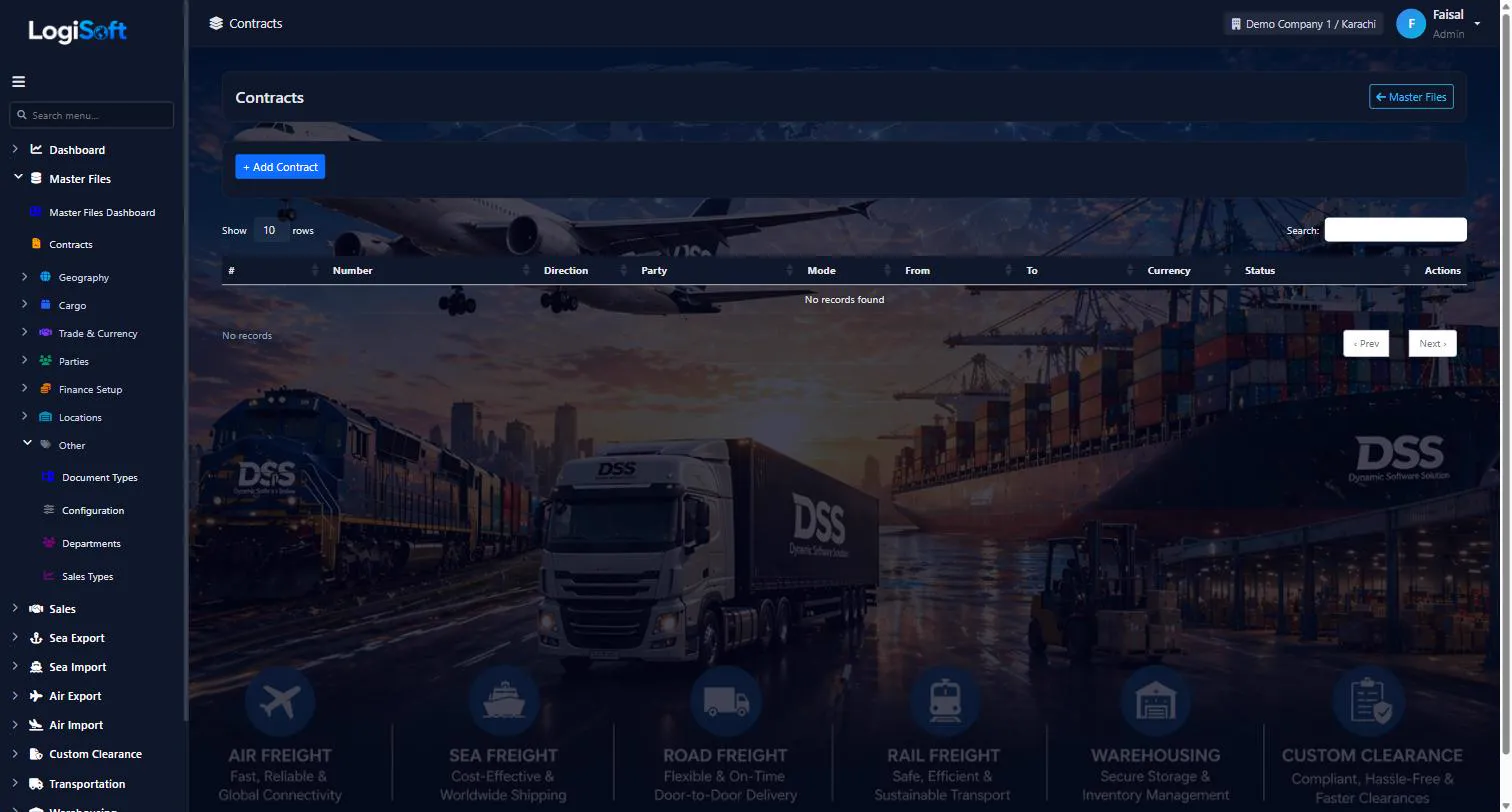Screen dimensions: 1512x812
Task: Return via Master Files back button
Action: pyautogui.click(x=1411, y=97)
